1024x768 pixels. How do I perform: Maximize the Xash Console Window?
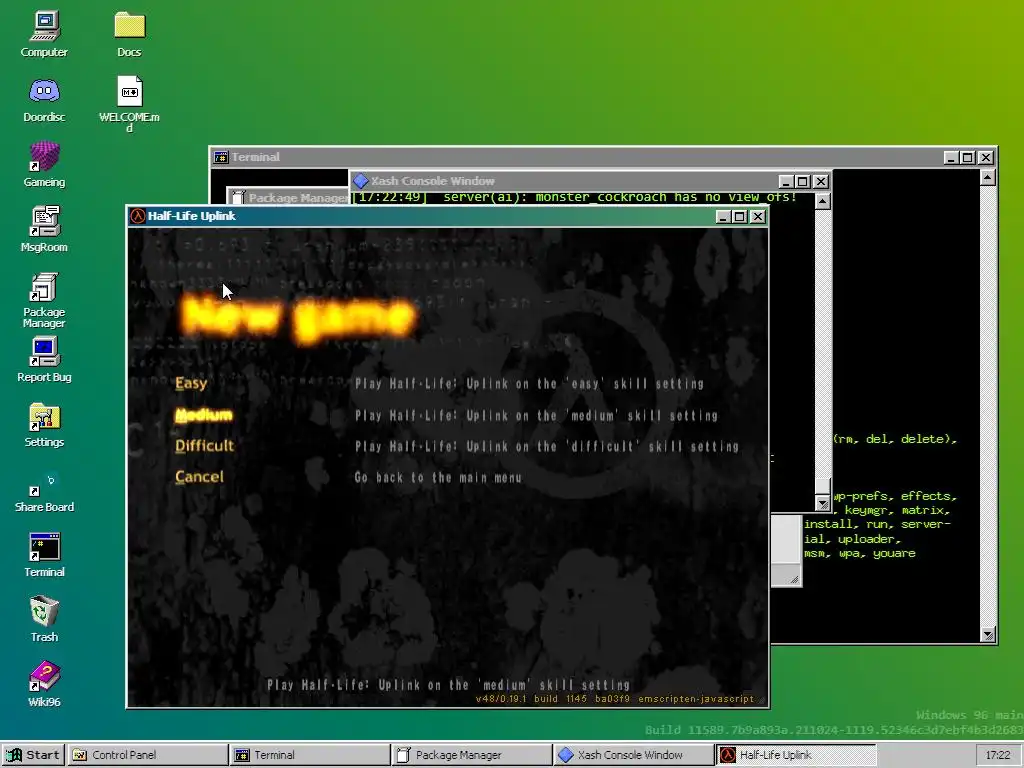803,182
